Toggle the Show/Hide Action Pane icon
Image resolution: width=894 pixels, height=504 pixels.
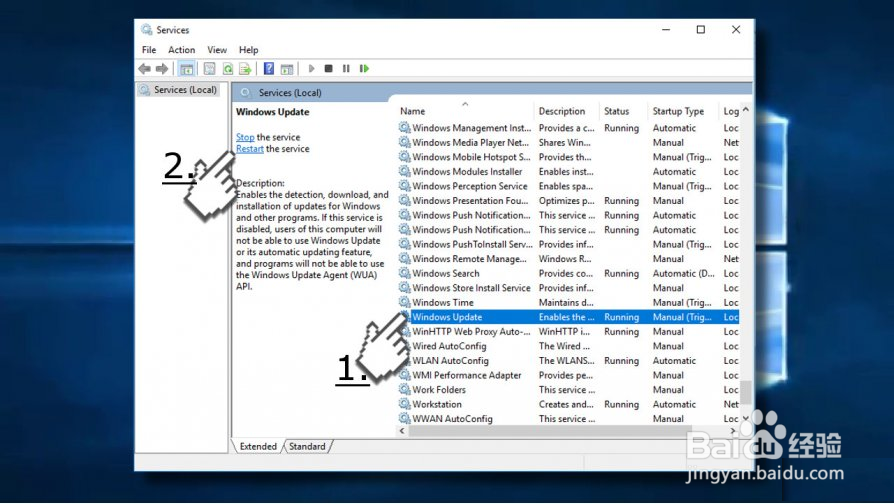287,69
